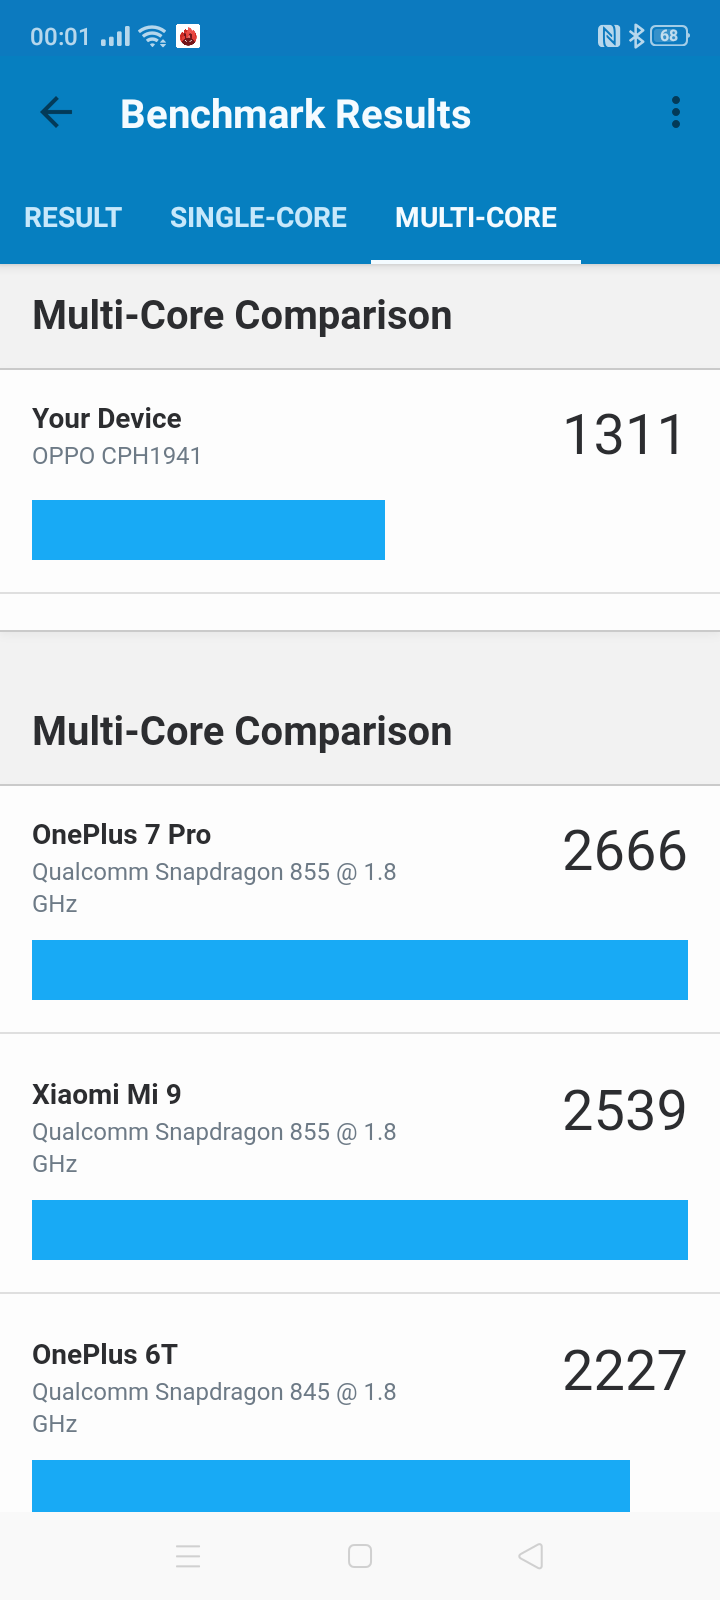Tap the Xiaomi Mi 9 score bar
This screenshot has width=720, height=1600.
click(360, 1230)
